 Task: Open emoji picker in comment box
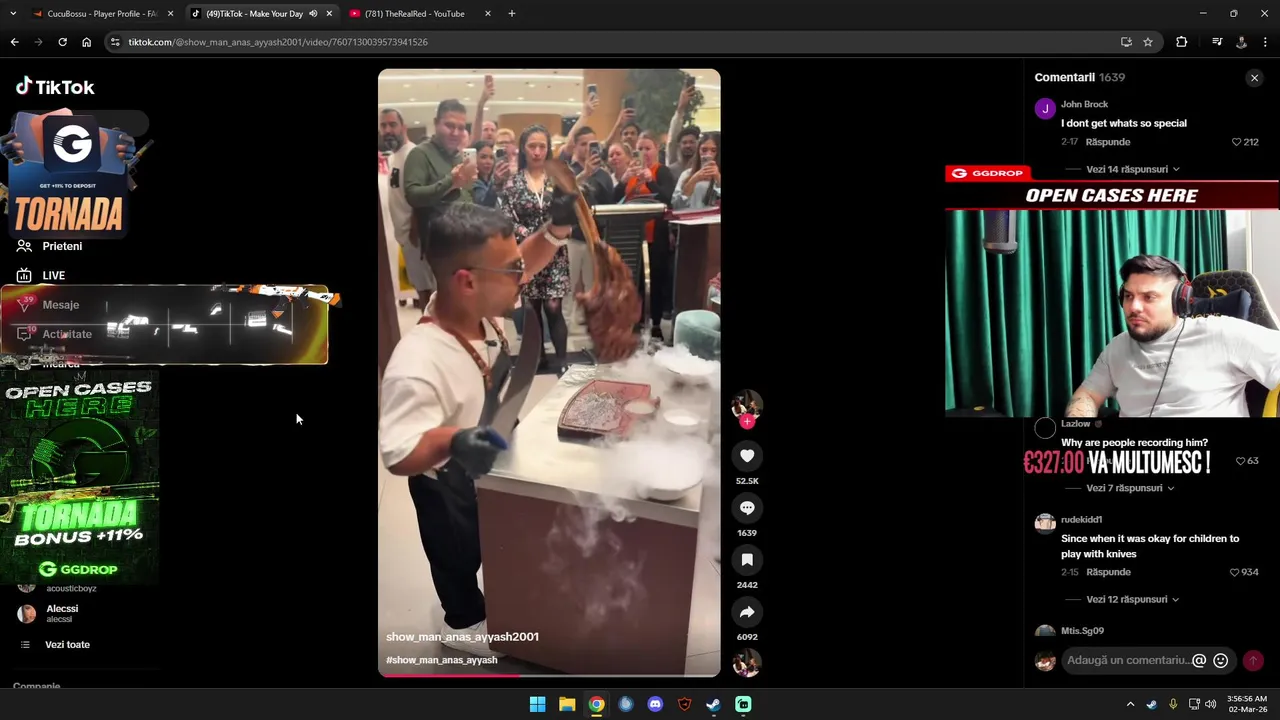(x=1220, y=660)
